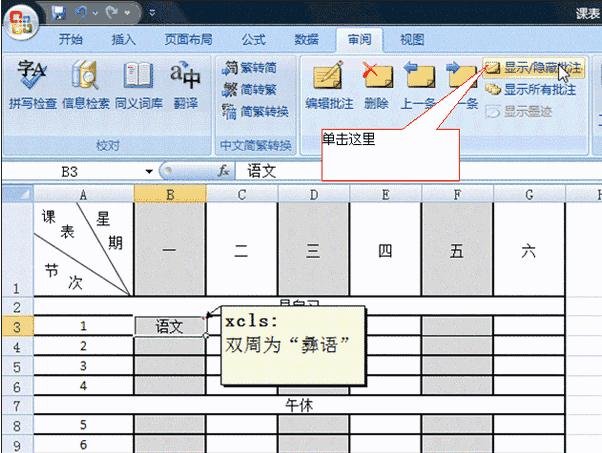Click cell A4 containing 2
The height and width of the screenshot is (453, 602).
[x=83, y=346]
